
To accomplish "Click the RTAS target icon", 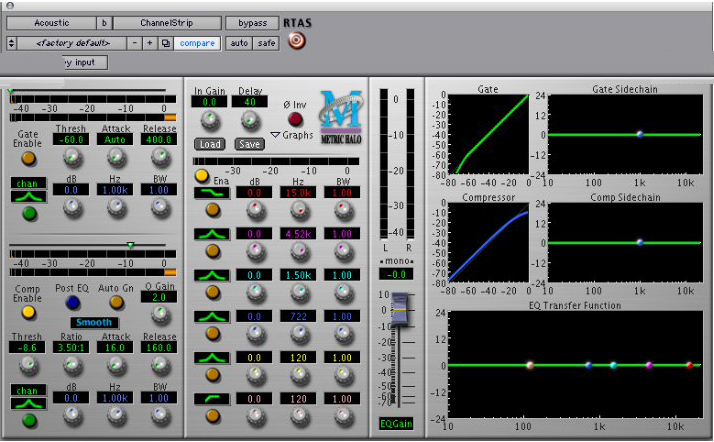I will click(x=295, y=42).
